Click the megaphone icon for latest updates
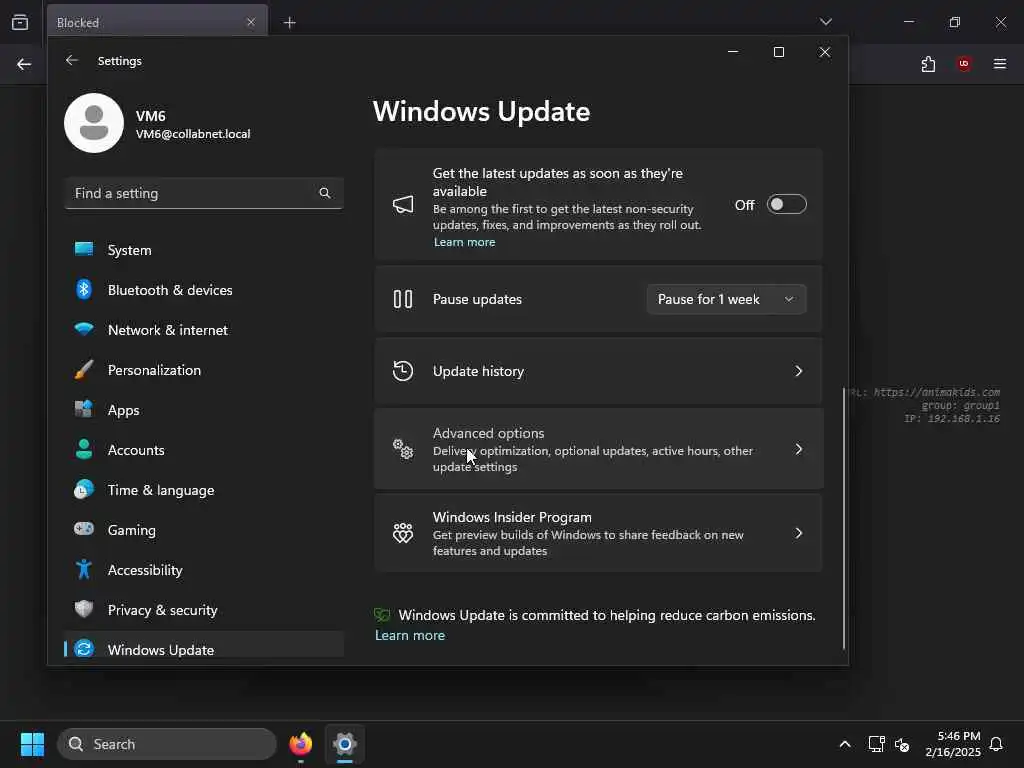 [x=403, y=205]
